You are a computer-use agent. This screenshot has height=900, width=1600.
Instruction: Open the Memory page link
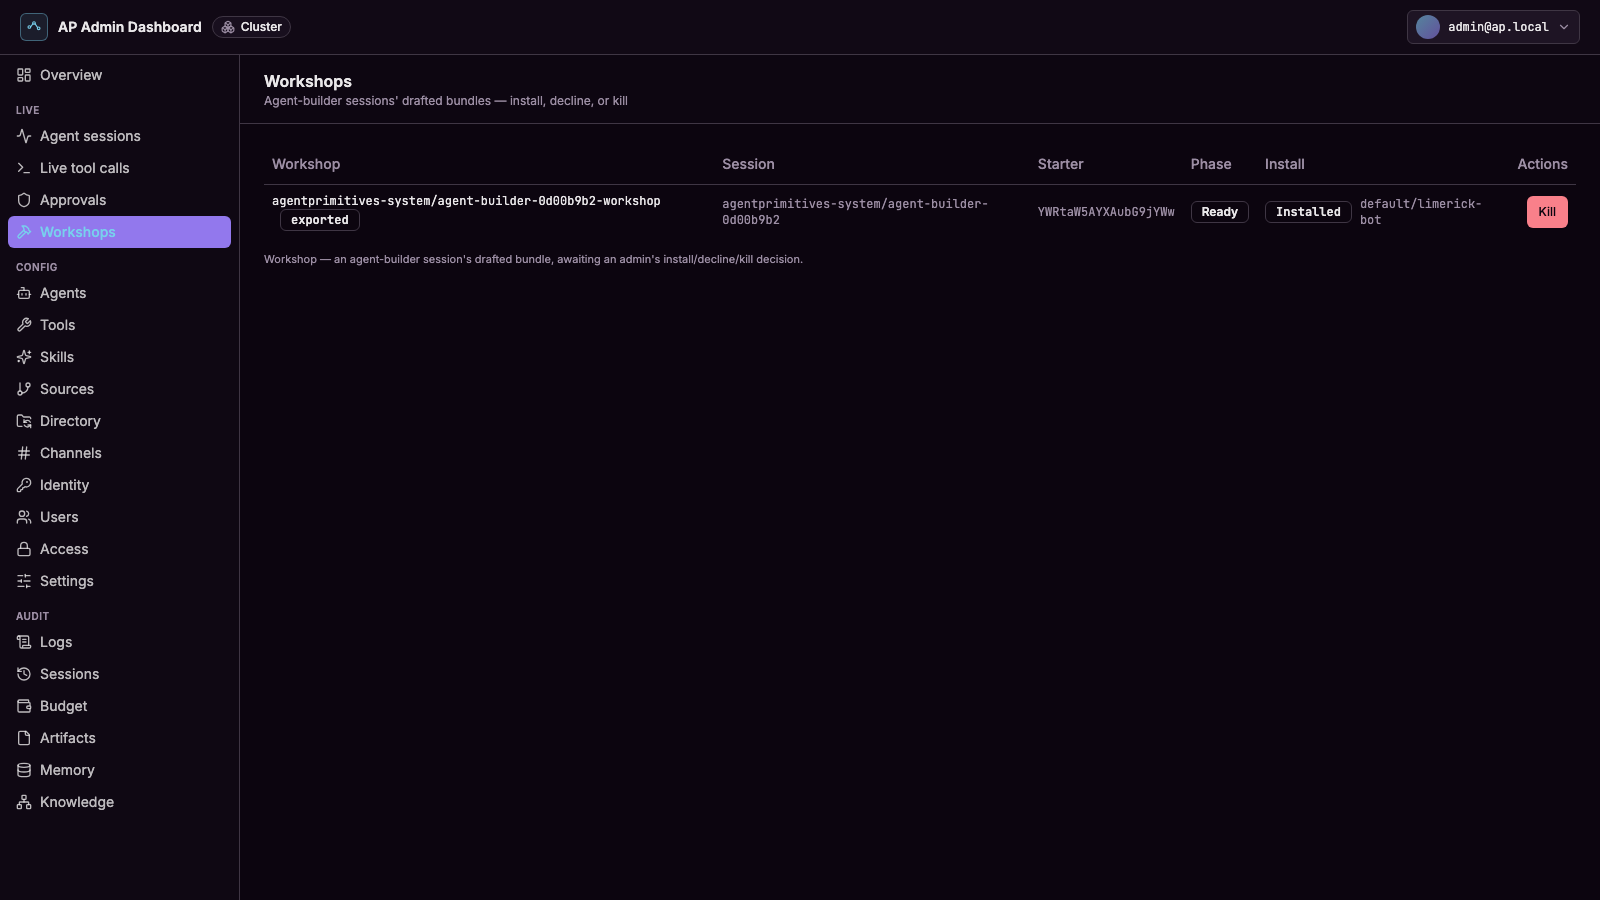coord(119,770)
